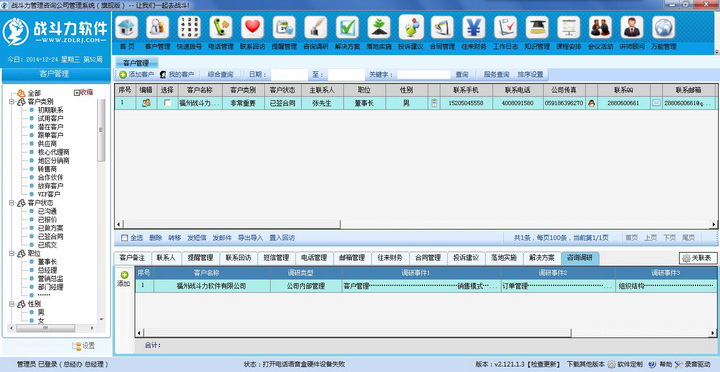Click the edit icon in customer row 1

point(146,103)
